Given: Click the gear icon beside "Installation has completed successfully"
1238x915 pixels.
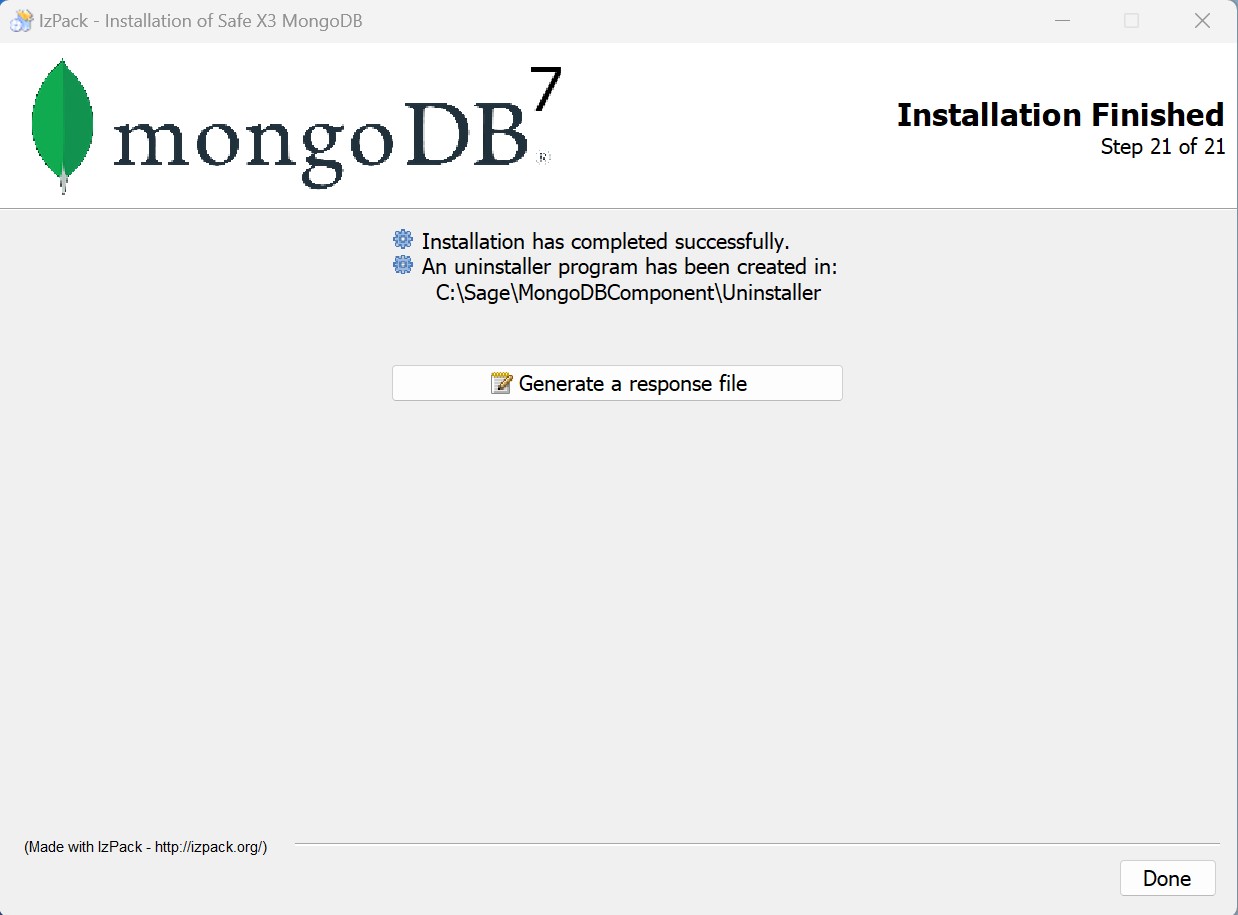Looking at the screenshot, I should coord(403,240).
